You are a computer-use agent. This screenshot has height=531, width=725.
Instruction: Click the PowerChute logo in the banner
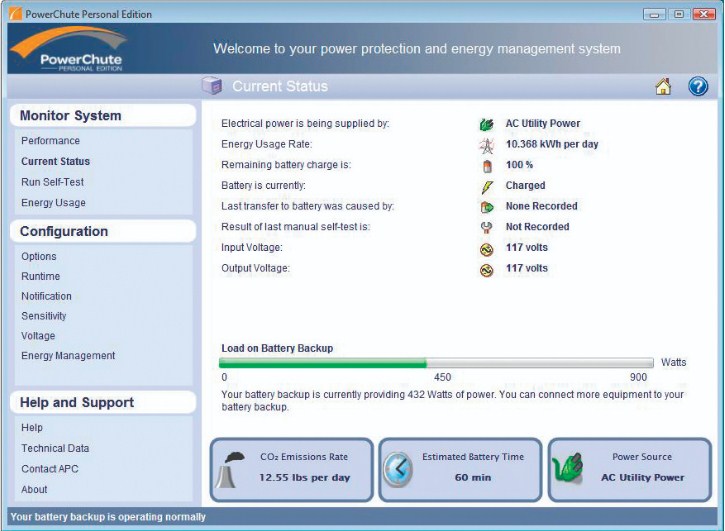[x=68, y=49]
